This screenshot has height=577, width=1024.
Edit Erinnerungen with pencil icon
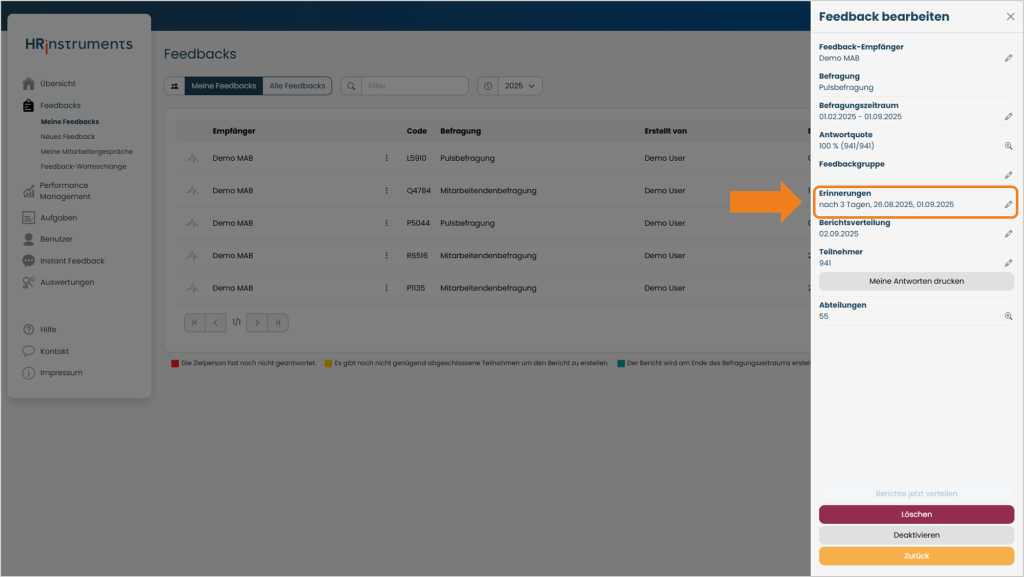click(x=1008, y=205)
